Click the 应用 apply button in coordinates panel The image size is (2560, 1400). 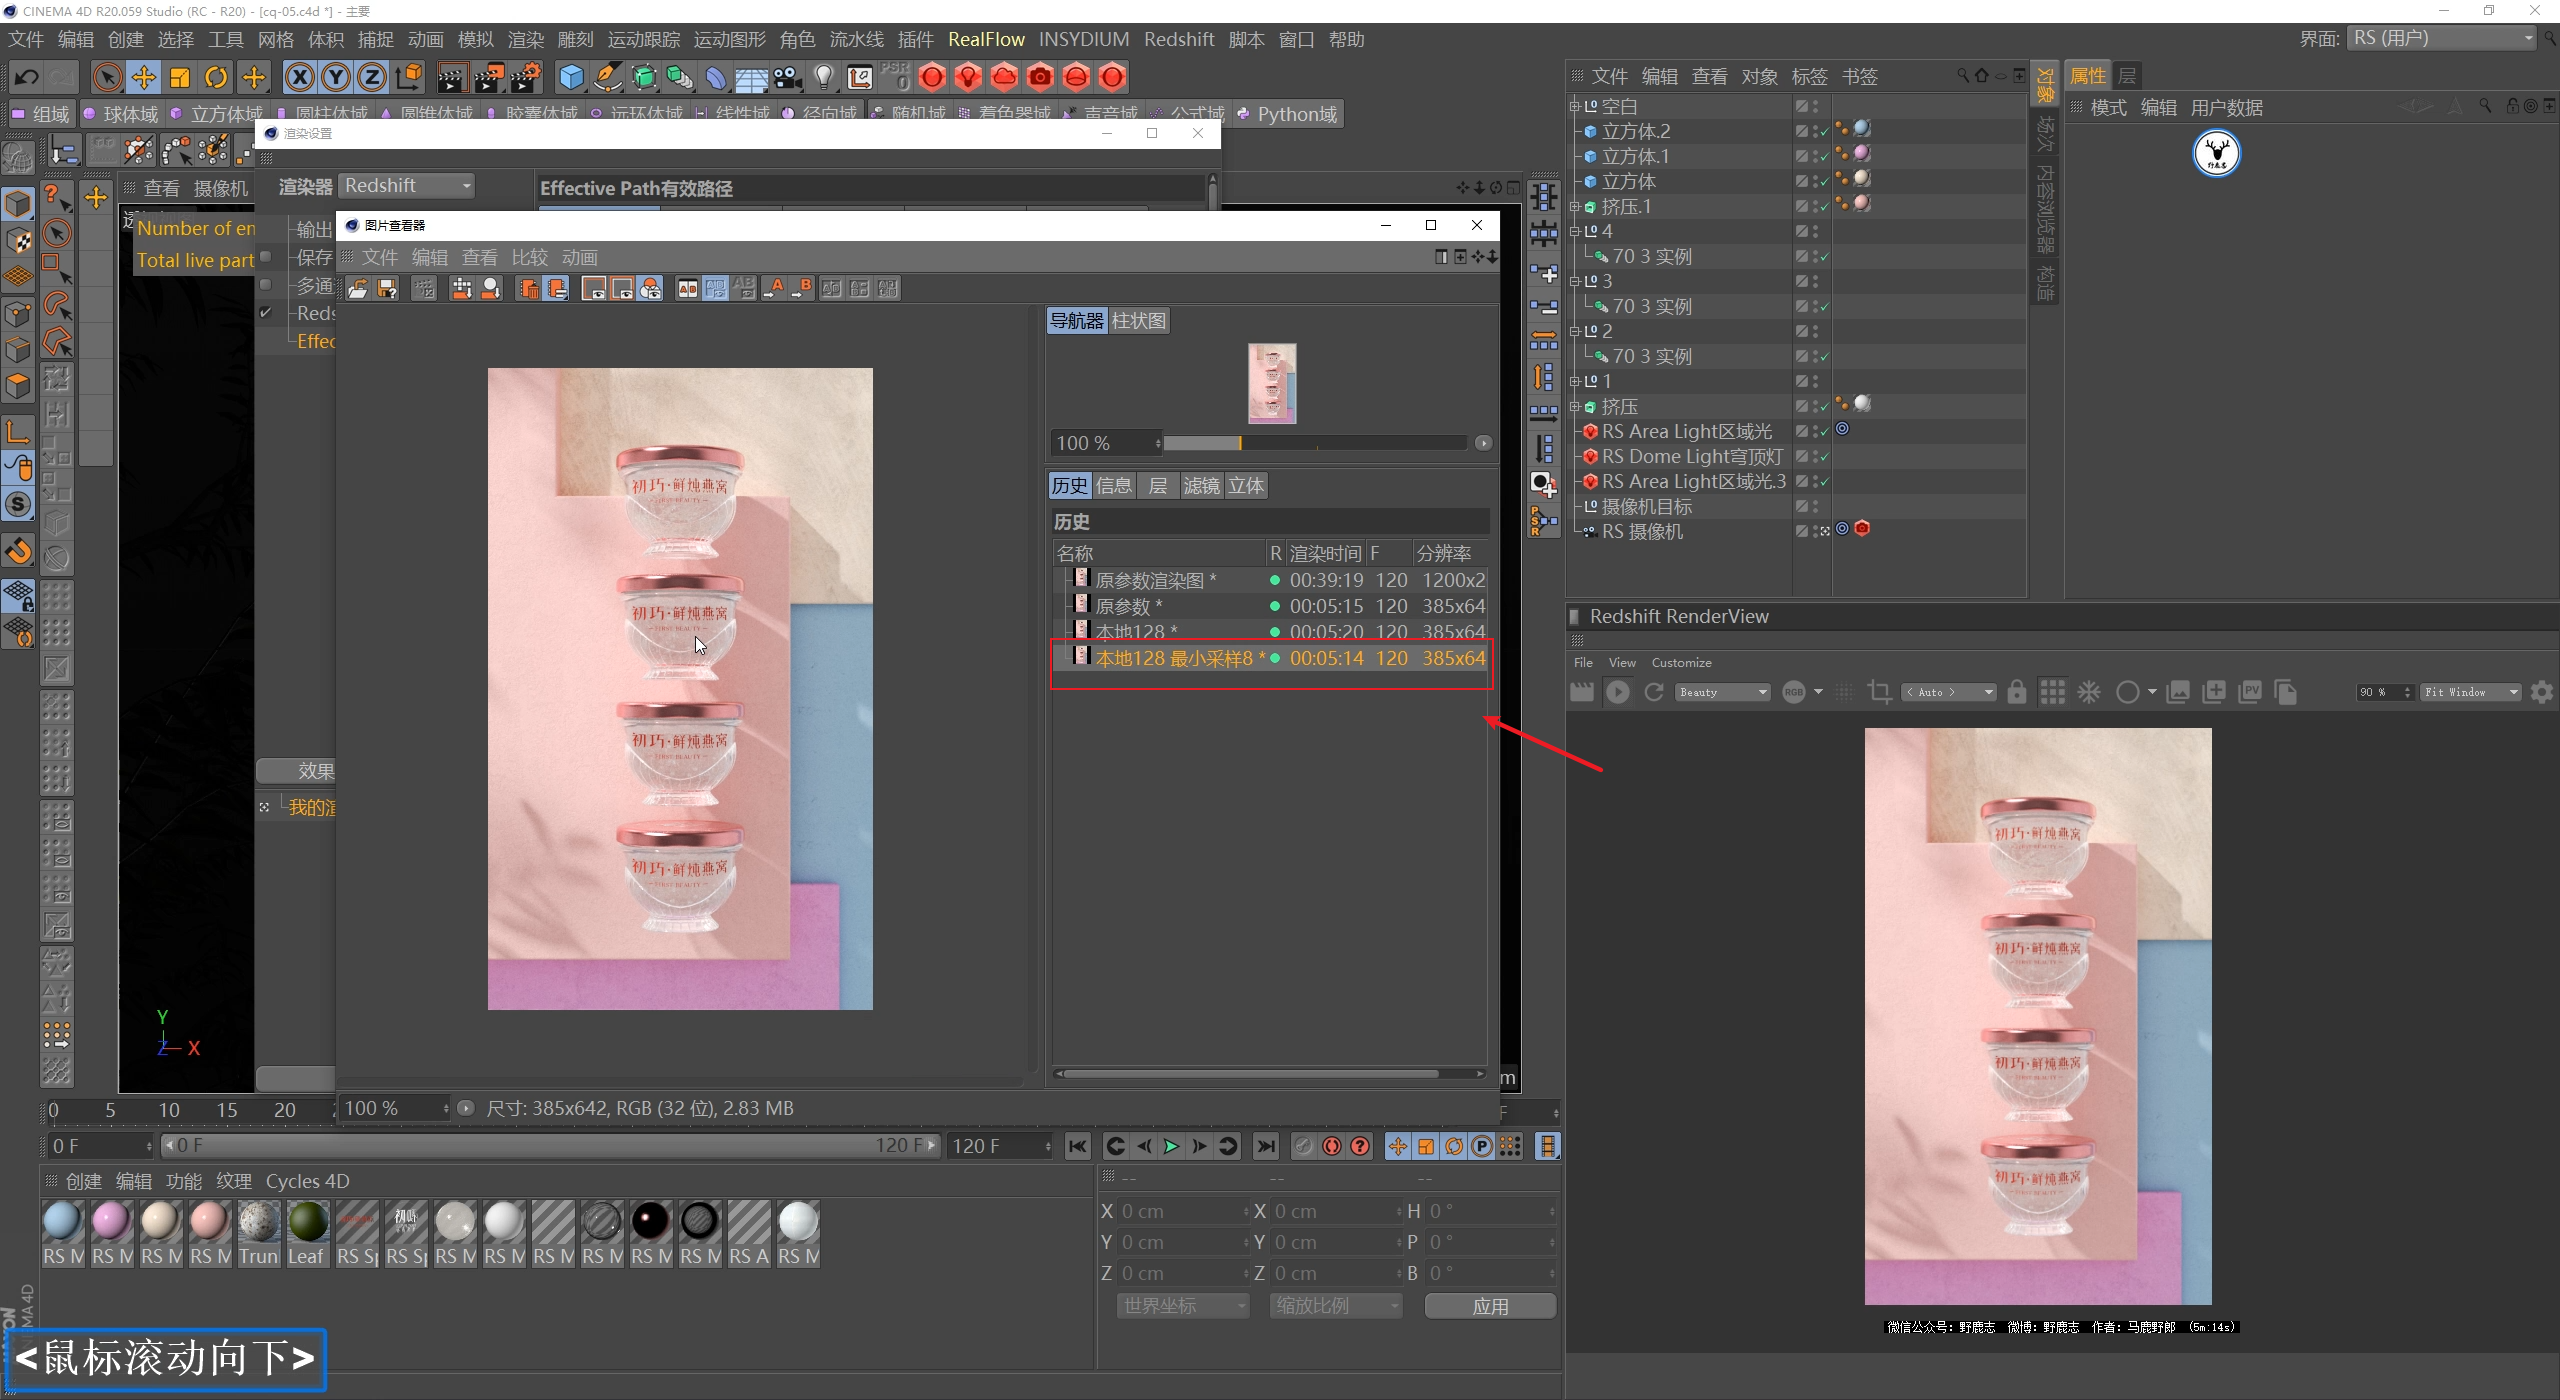click(x=1490, y=1306)
